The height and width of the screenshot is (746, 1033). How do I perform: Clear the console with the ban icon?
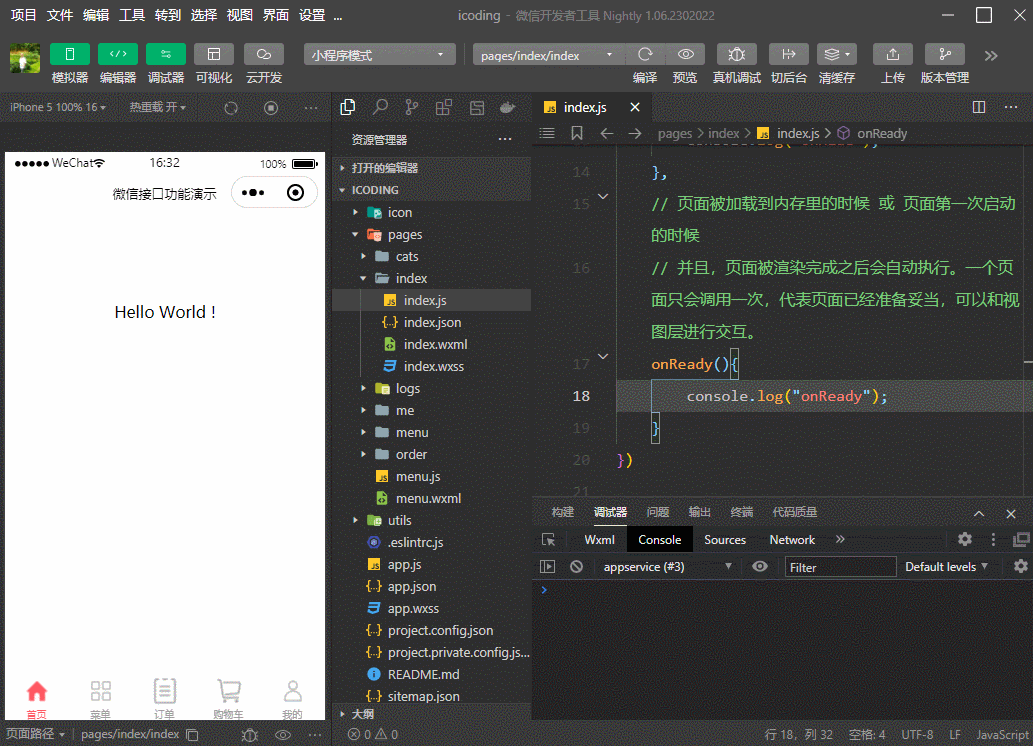(576, 567)
